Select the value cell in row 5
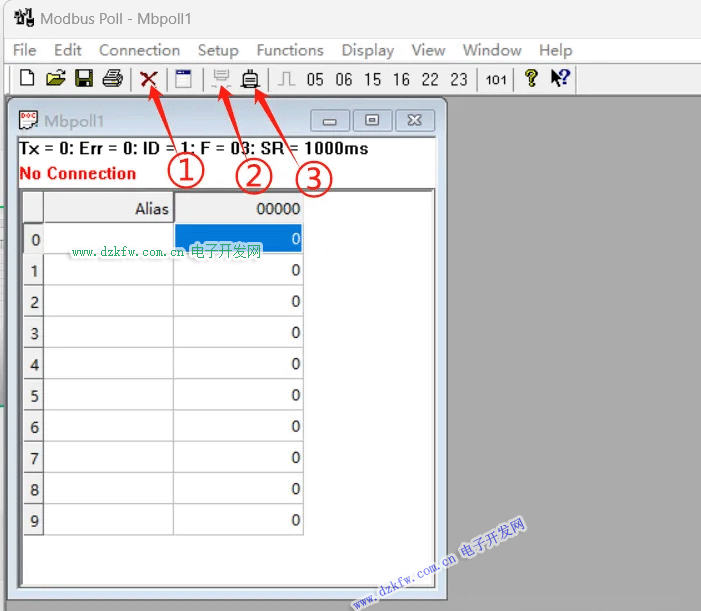Image resolution: width=701 pixels, height=611 pixels. pyautogui.click(x=239, y=395)
